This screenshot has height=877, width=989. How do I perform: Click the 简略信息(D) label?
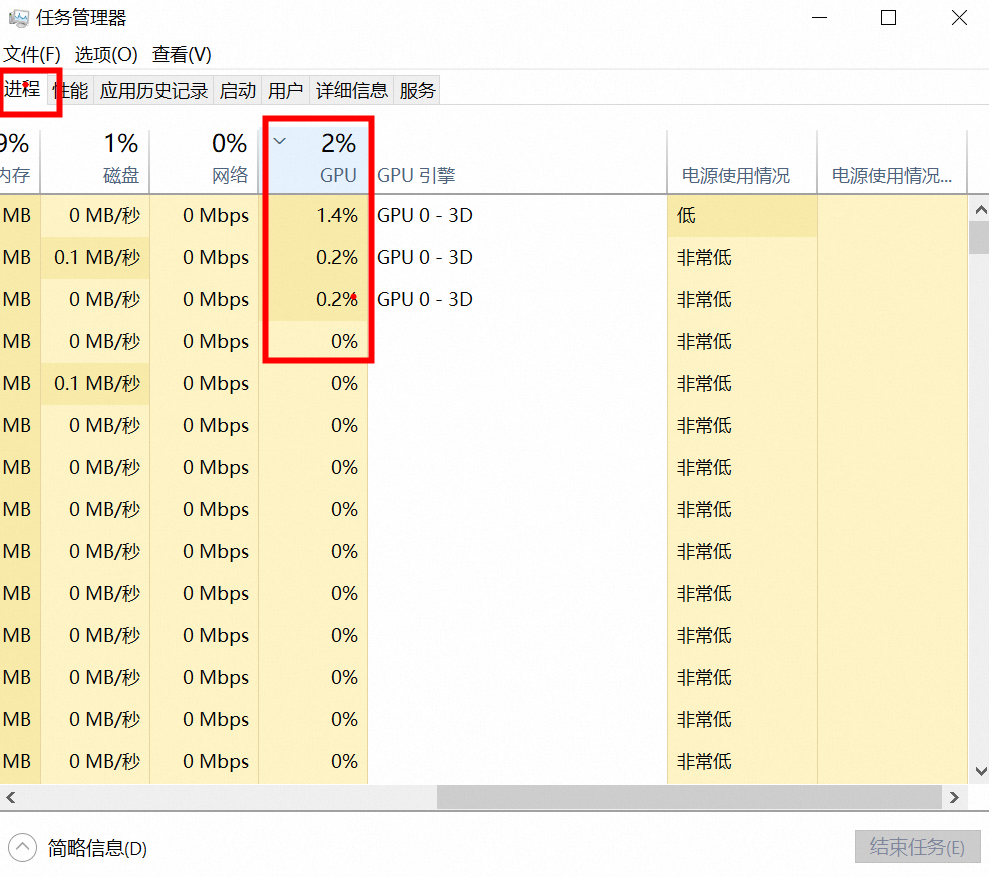(x=97, y=848)
